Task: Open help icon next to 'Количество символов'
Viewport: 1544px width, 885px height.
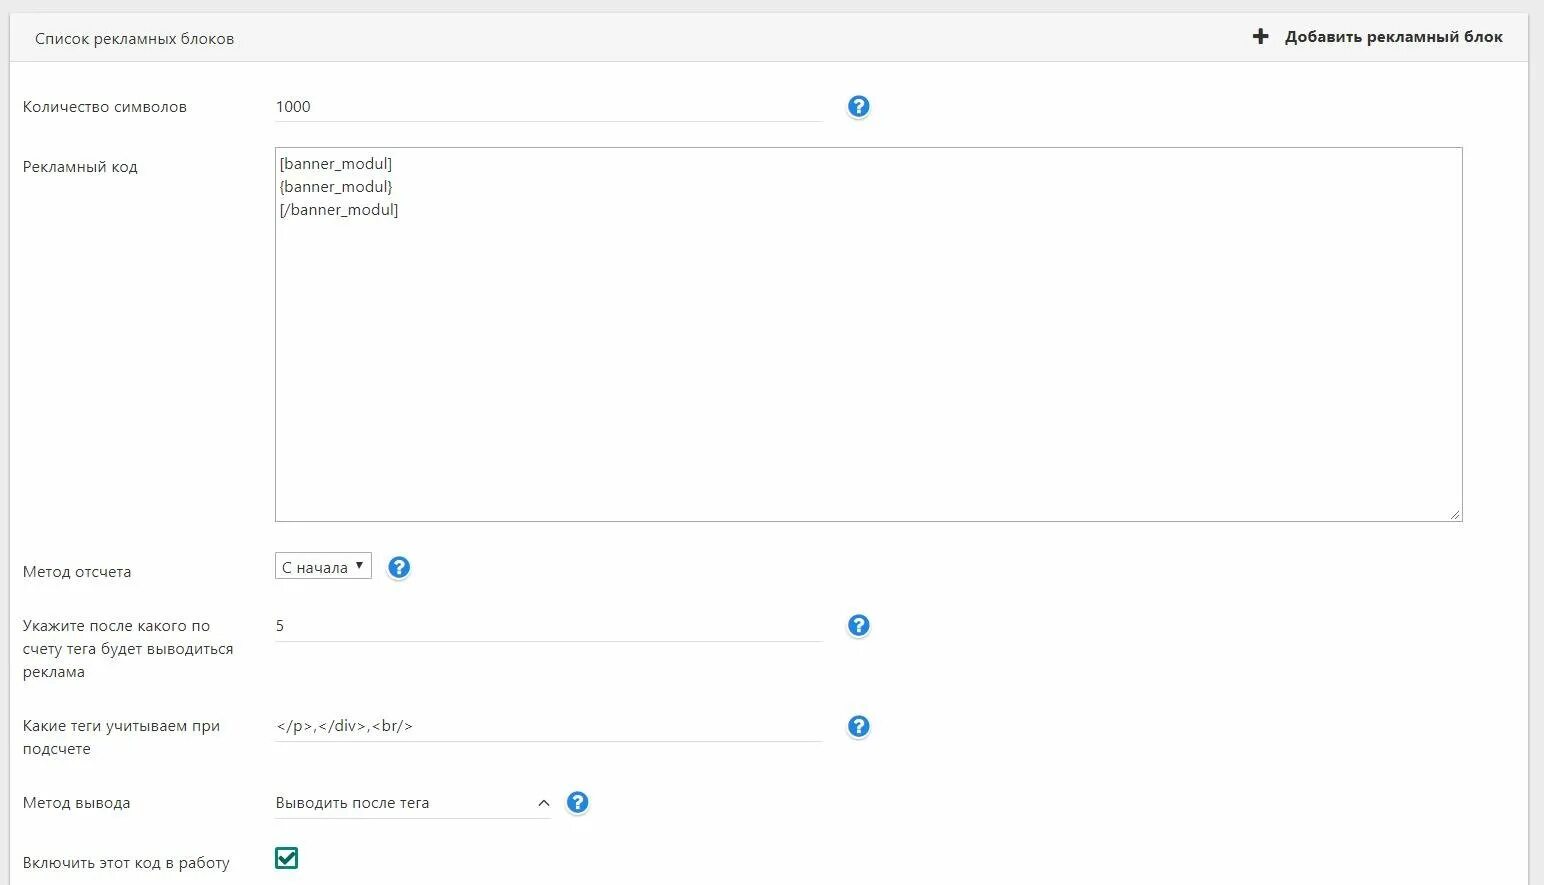Action: point(858,106)
